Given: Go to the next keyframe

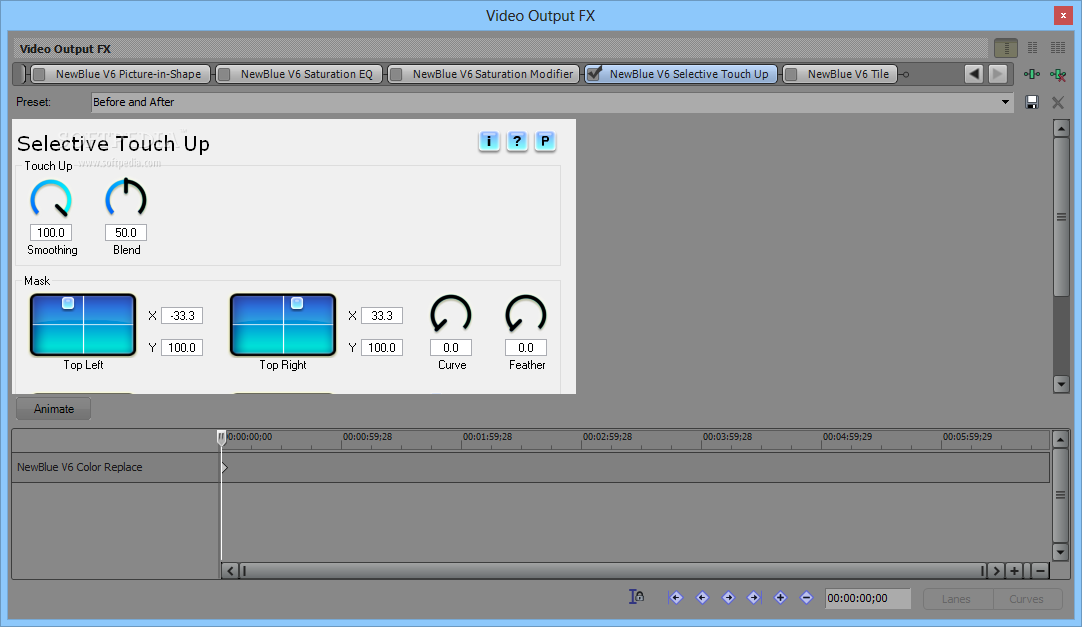Looking at the screenshot, I should [x=728, y=597].
